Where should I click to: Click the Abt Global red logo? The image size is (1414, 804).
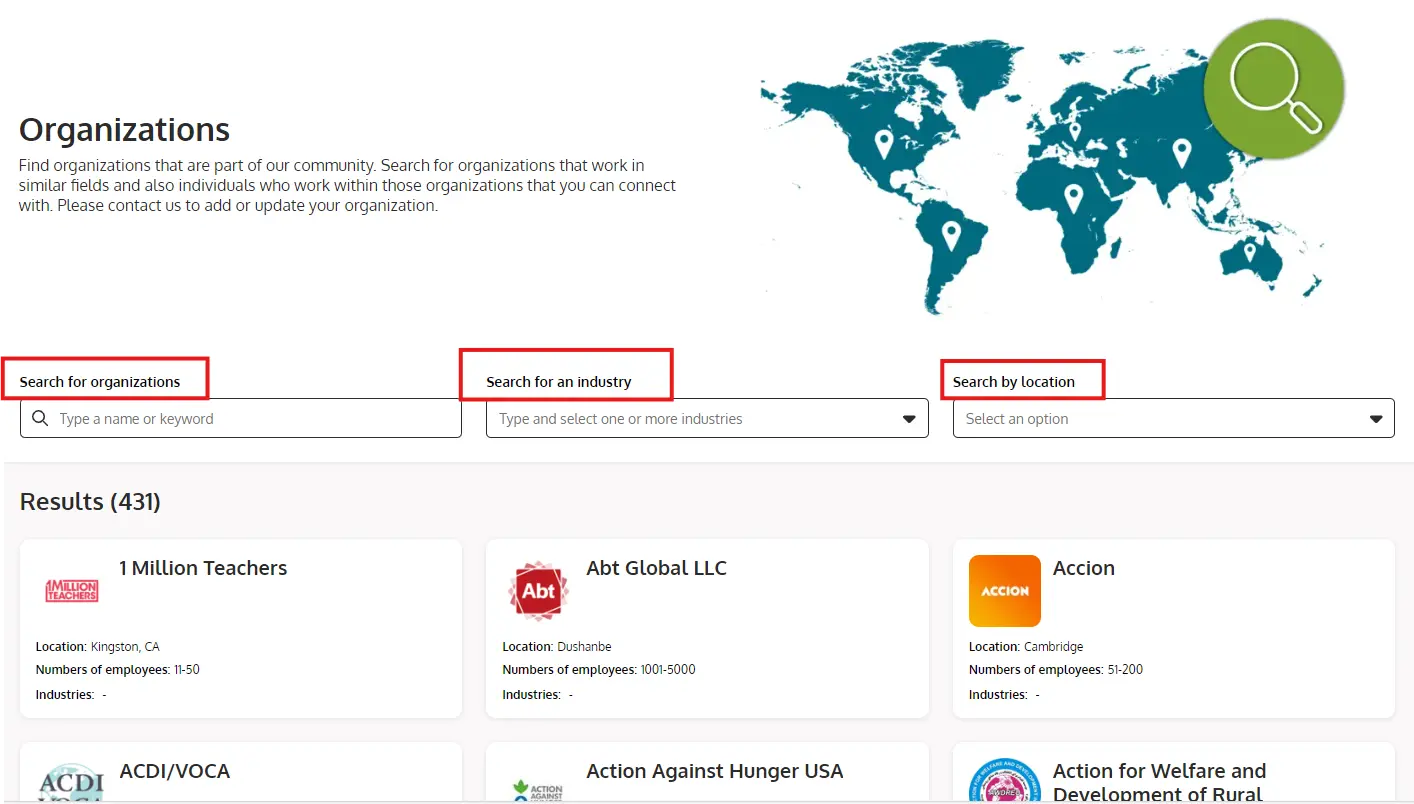[x=538, y=591]
